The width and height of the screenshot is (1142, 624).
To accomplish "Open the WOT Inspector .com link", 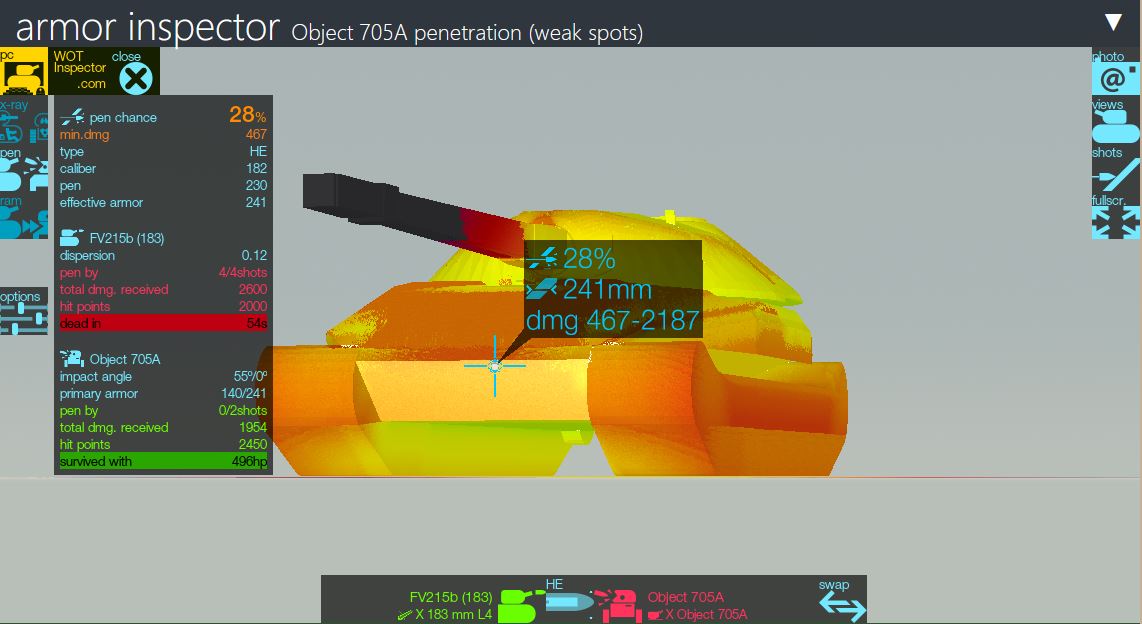I will [79, 70].
